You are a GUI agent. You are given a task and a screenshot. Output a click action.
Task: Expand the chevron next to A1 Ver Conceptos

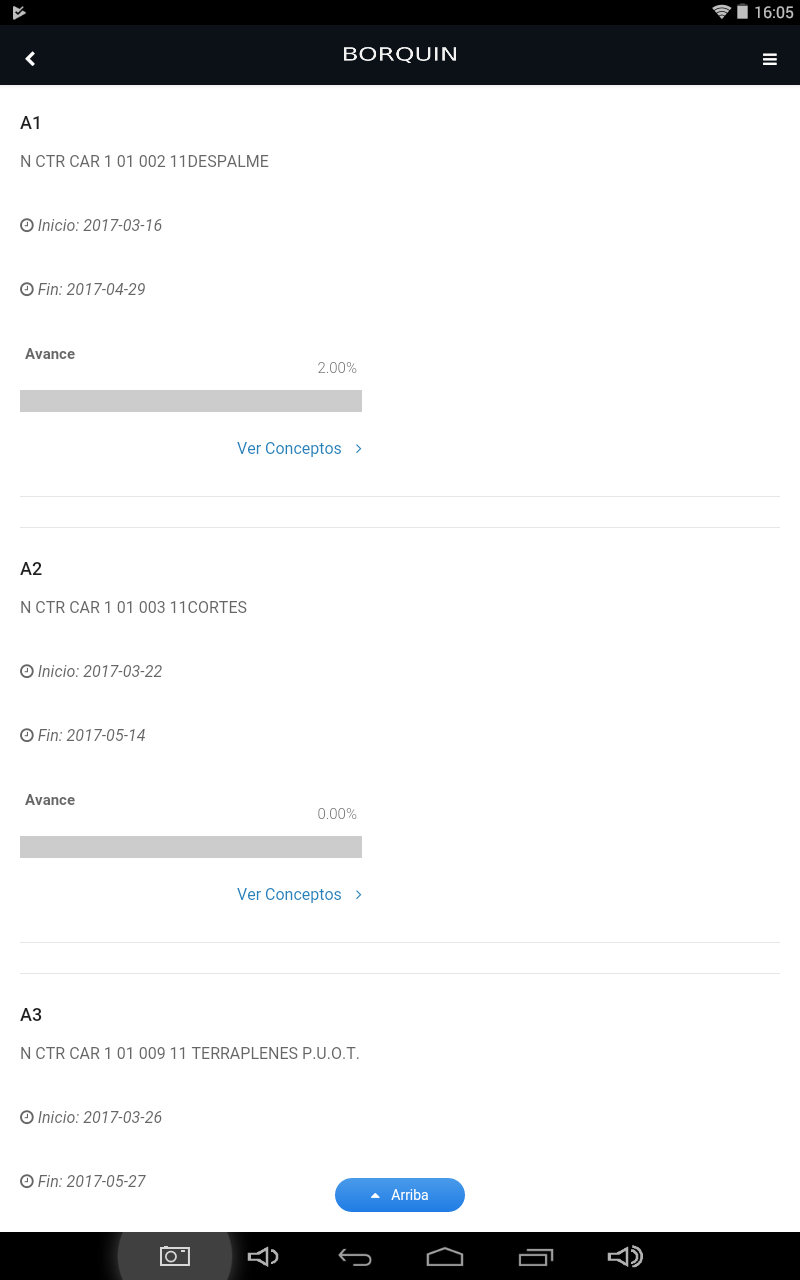click(x=359, y=449)
